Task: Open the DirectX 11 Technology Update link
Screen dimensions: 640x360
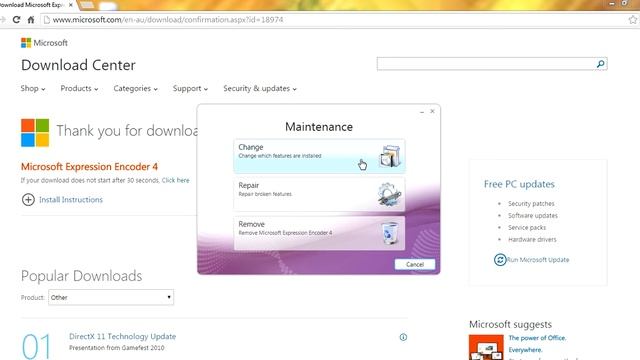Action: point(122,336)
